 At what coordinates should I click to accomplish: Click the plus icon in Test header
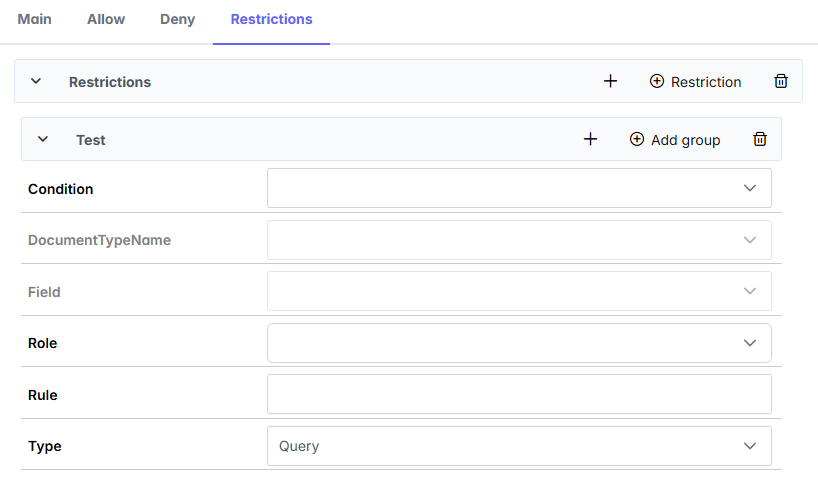tap(590, 139)
